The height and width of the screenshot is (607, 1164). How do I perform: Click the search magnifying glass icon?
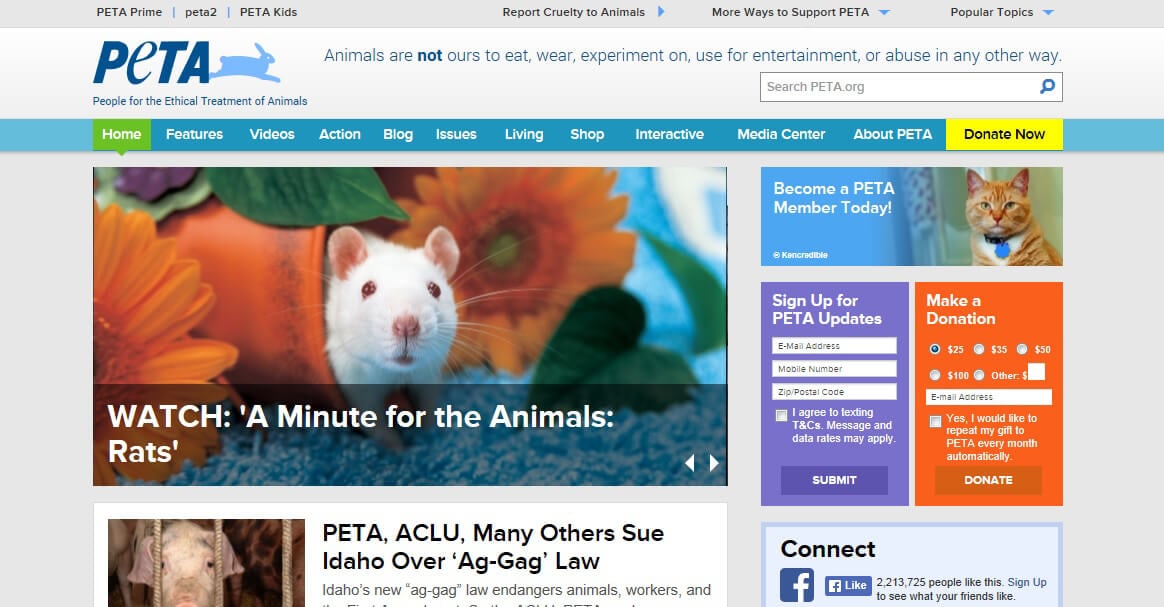[x=1046, y=87]
